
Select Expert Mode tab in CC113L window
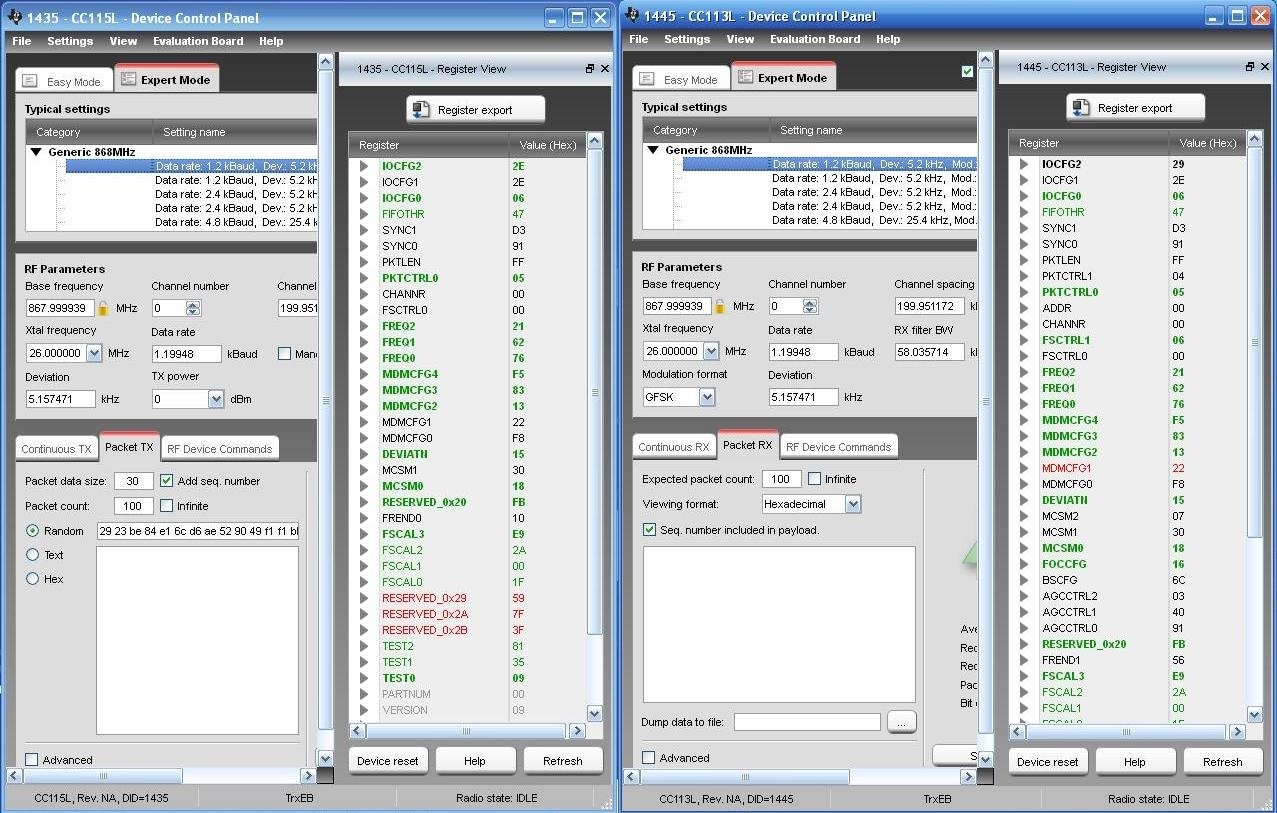point(783,77)
